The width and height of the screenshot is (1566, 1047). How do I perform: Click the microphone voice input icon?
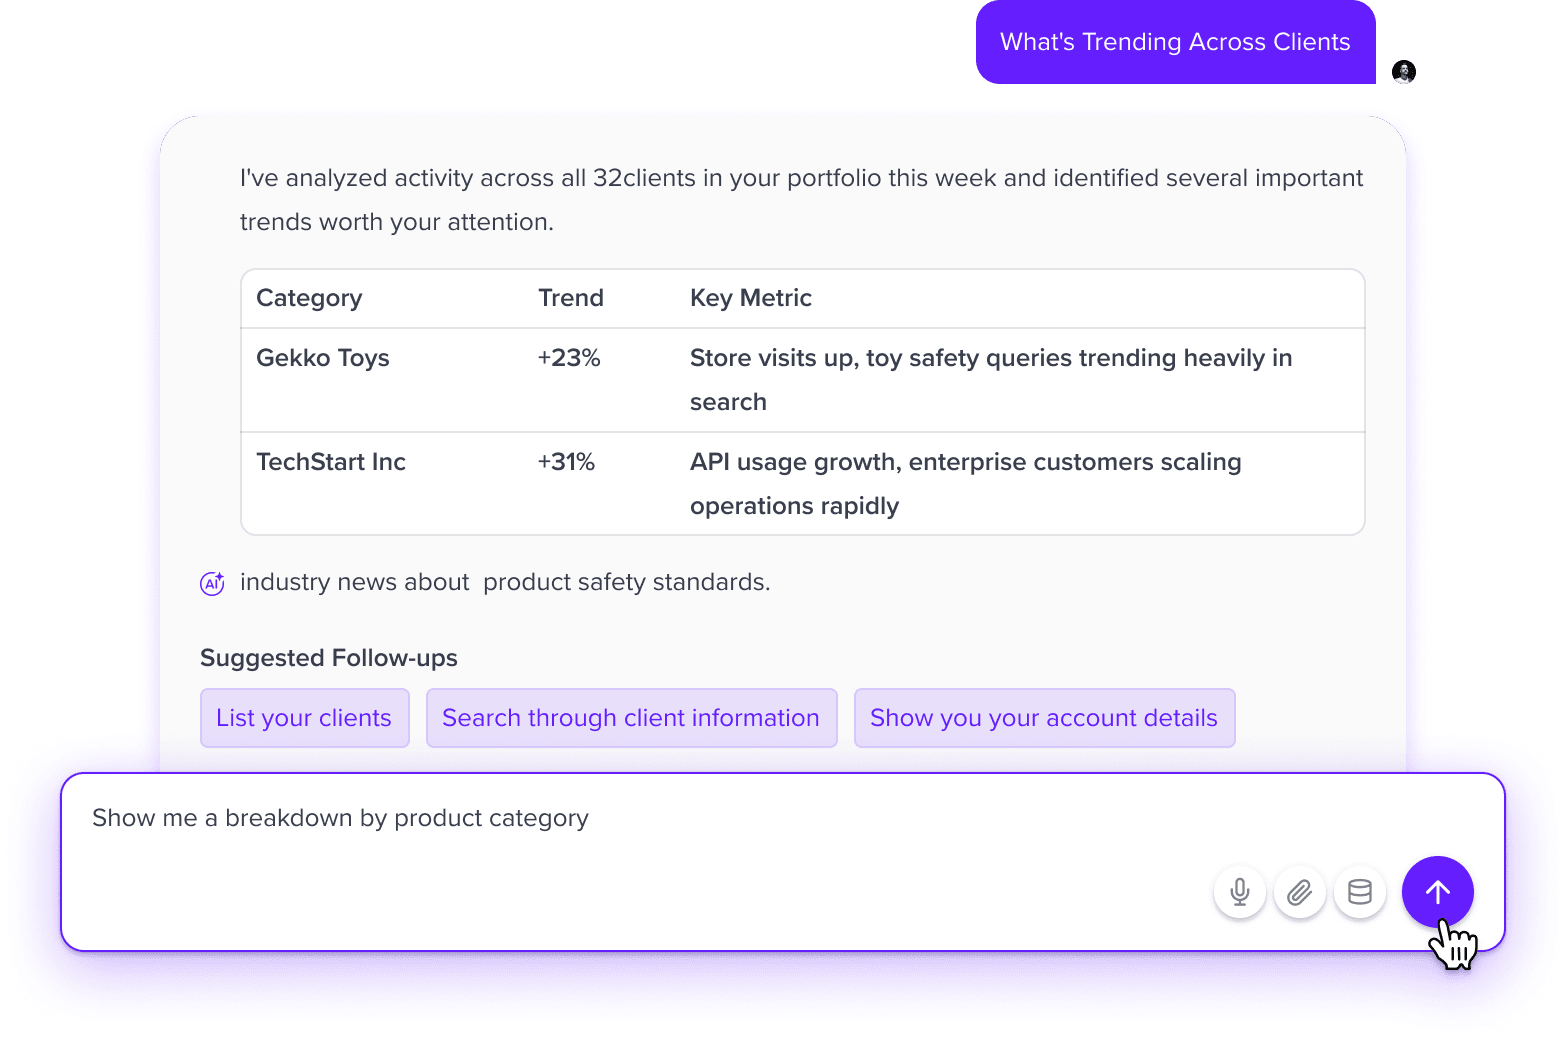tap(1240, 891)
